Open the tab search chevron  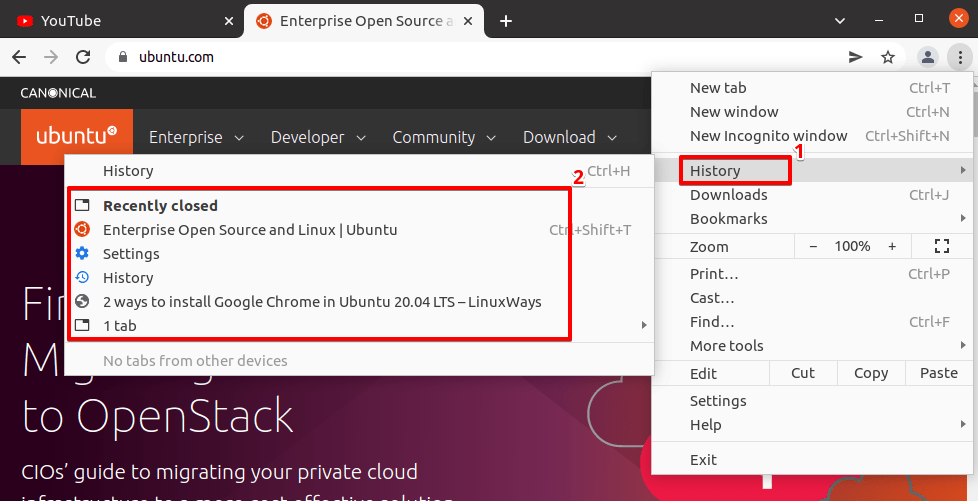tap(840, 21)
